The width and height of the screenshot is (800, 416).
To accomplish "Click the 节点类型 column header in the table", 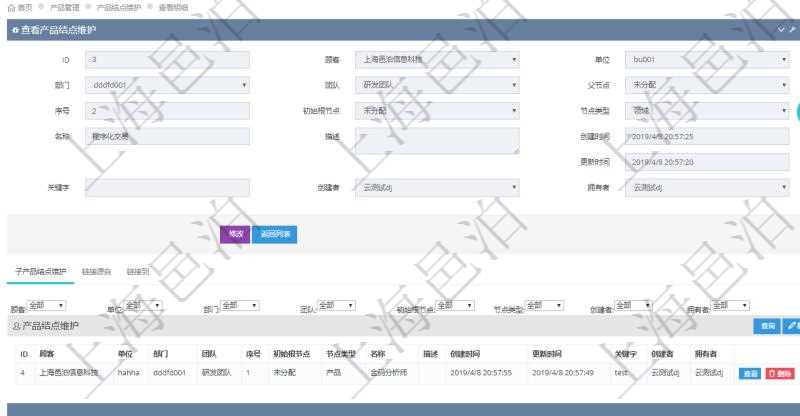I will coord(341,354).
